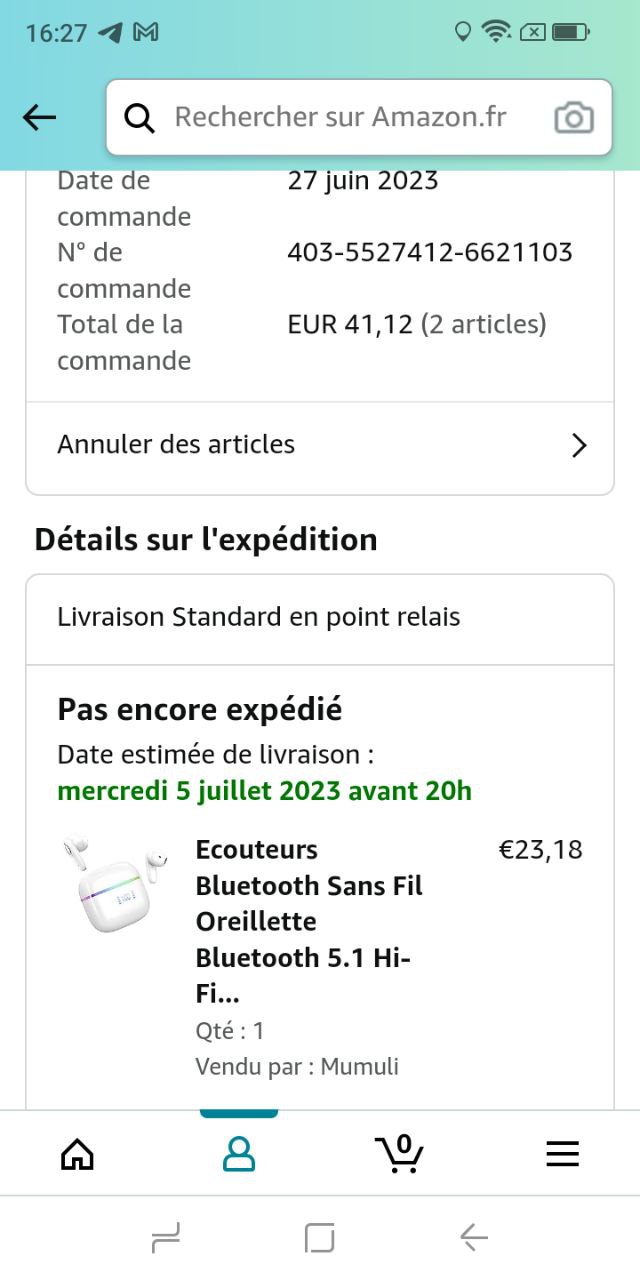Screen dimensions: 640x1280
Task: Open the shopping cart
Action: [x=400, y=1154]
